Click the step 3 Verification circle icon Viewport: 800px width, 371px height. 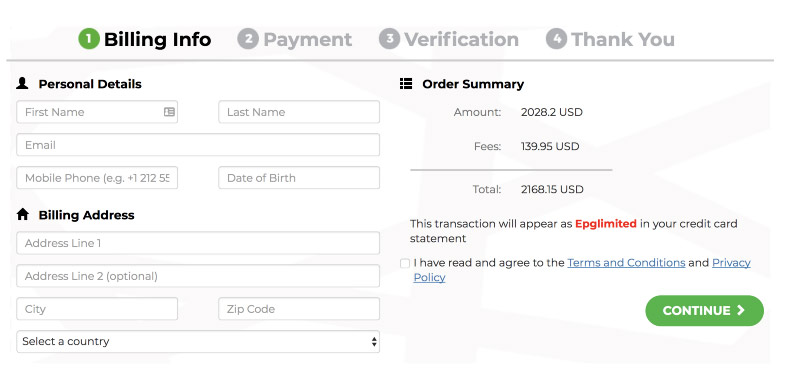click(x=389, y=39)
